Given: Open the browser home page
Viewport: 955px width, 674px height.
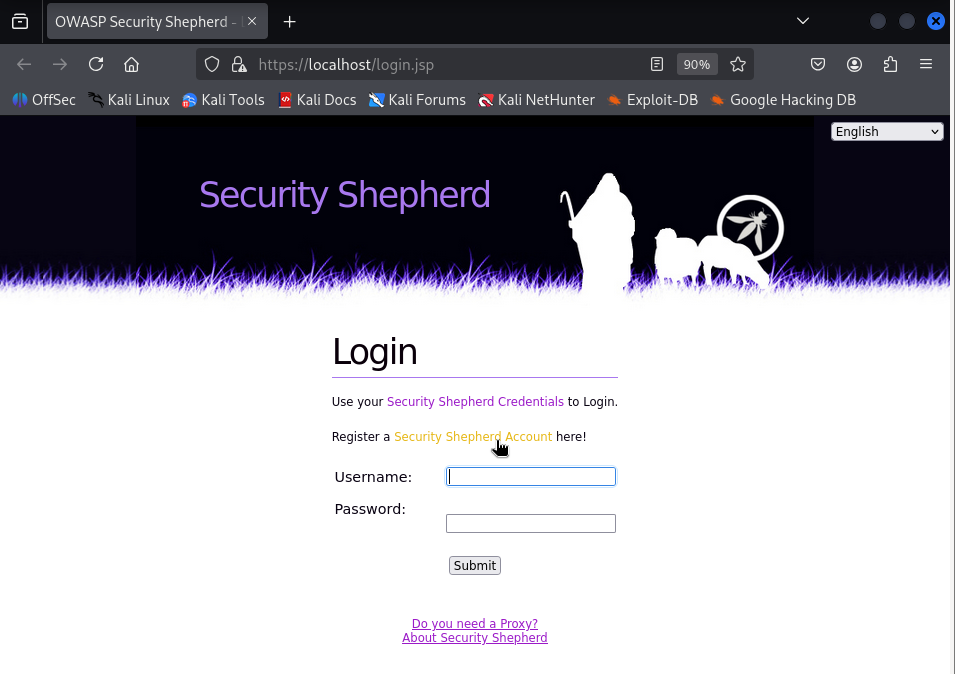Looking at the screenshot, I should tap(132, 65).
